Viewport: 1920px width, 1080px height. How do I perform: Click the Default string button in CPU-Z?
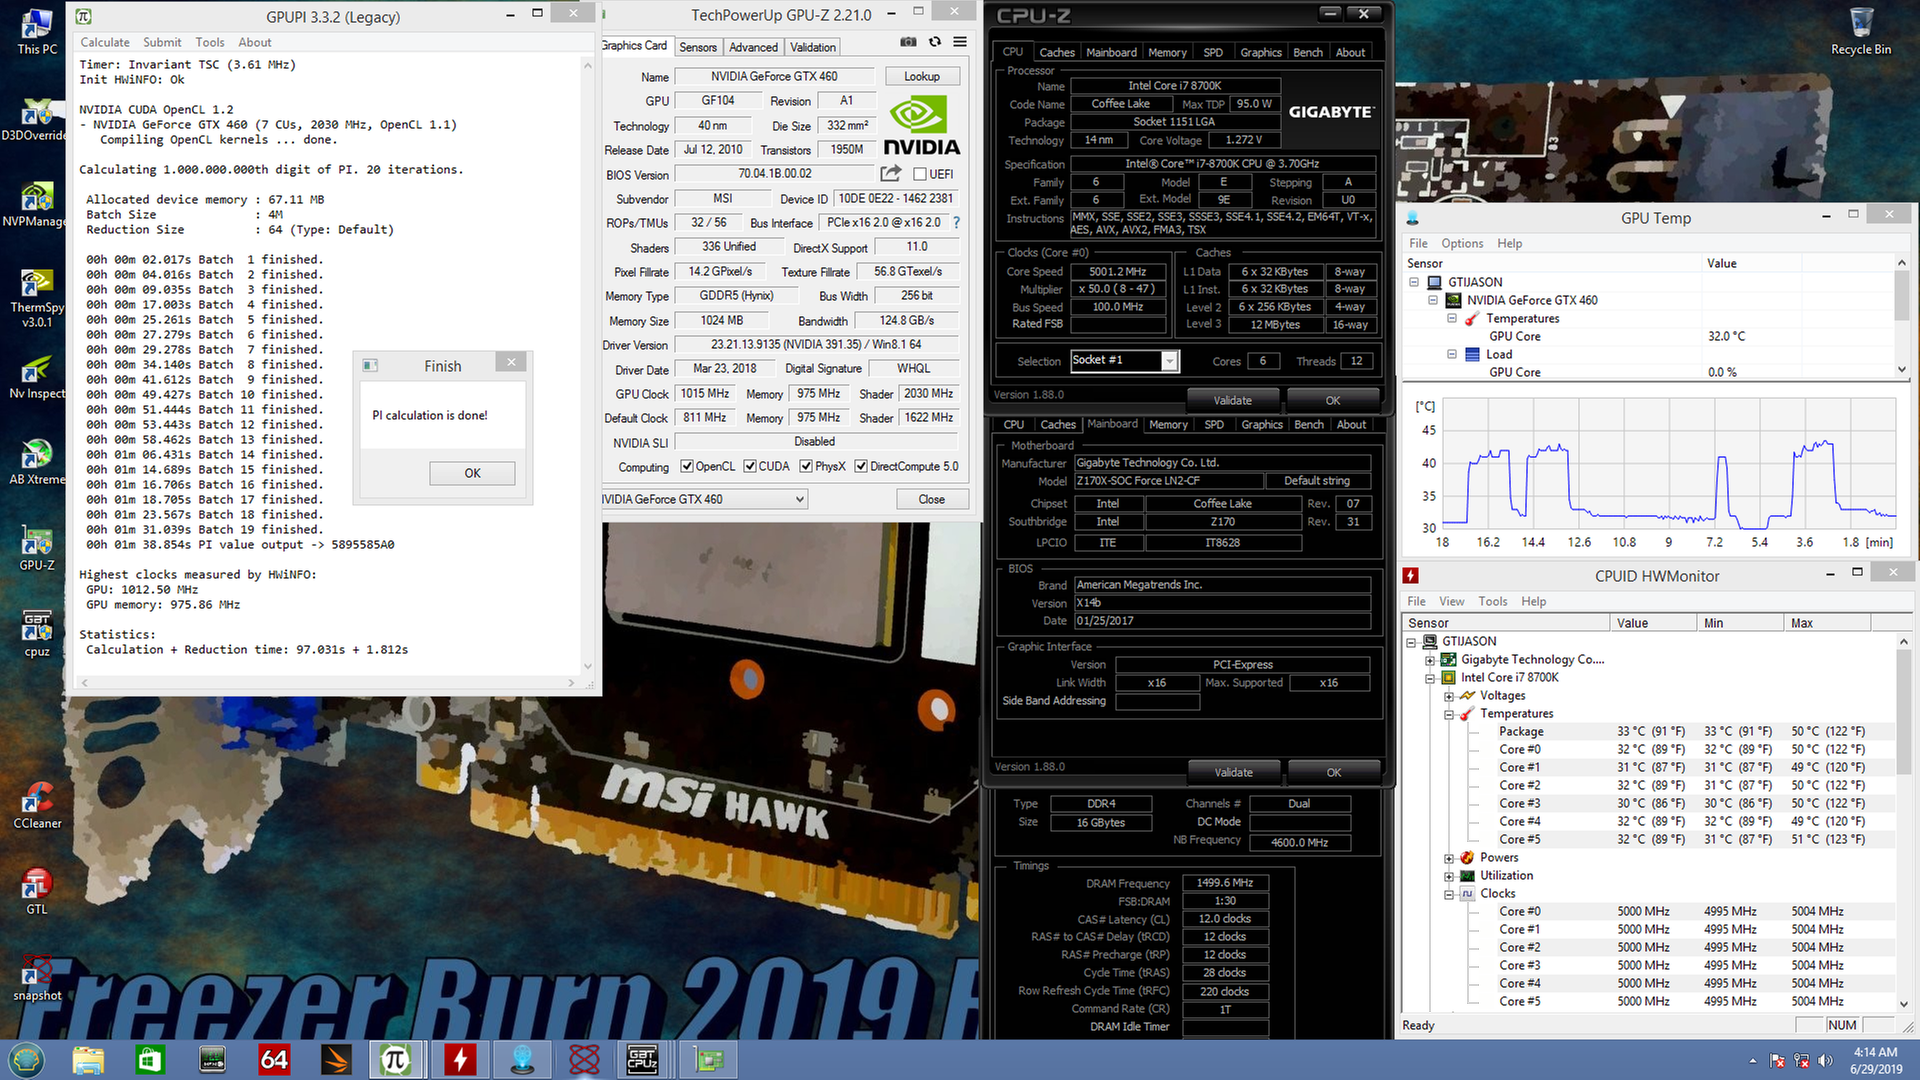pos(1316,481)
